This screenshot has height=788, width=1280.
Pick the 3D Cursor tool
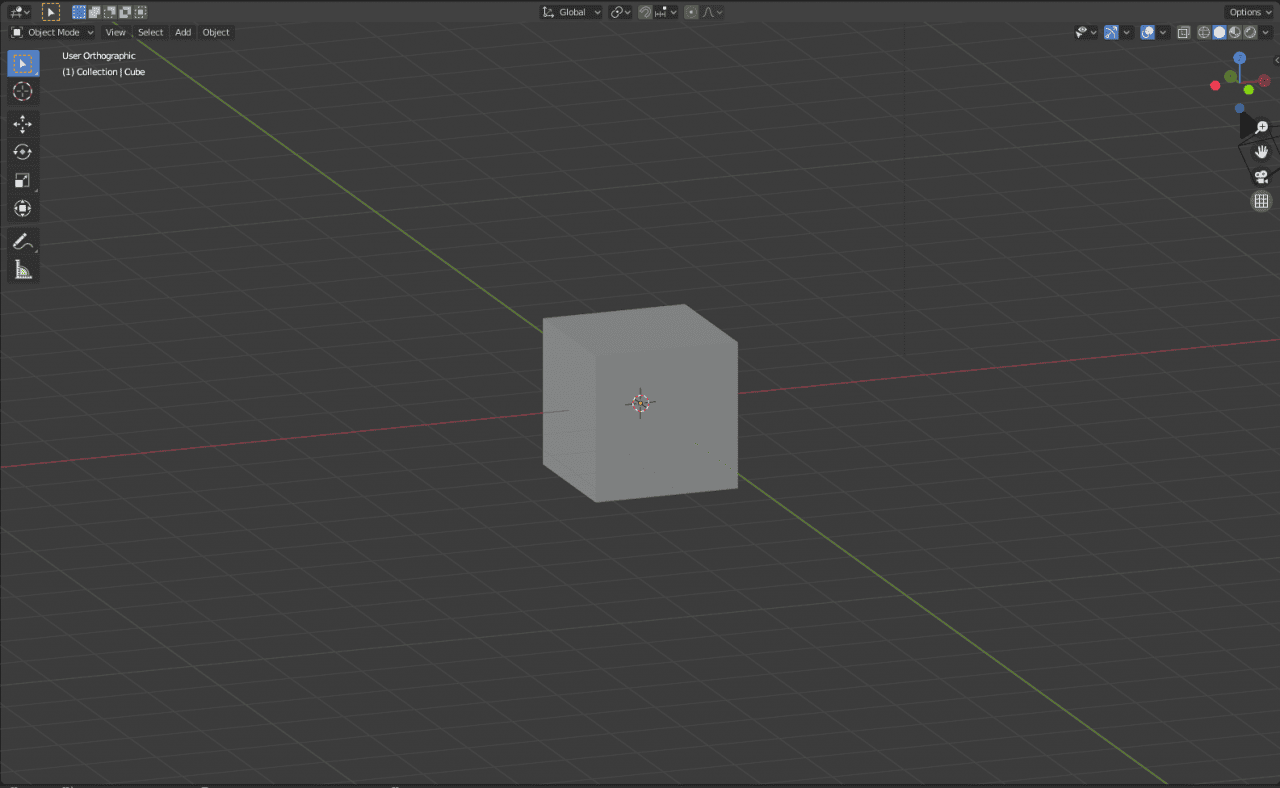(x=23, y=91)
